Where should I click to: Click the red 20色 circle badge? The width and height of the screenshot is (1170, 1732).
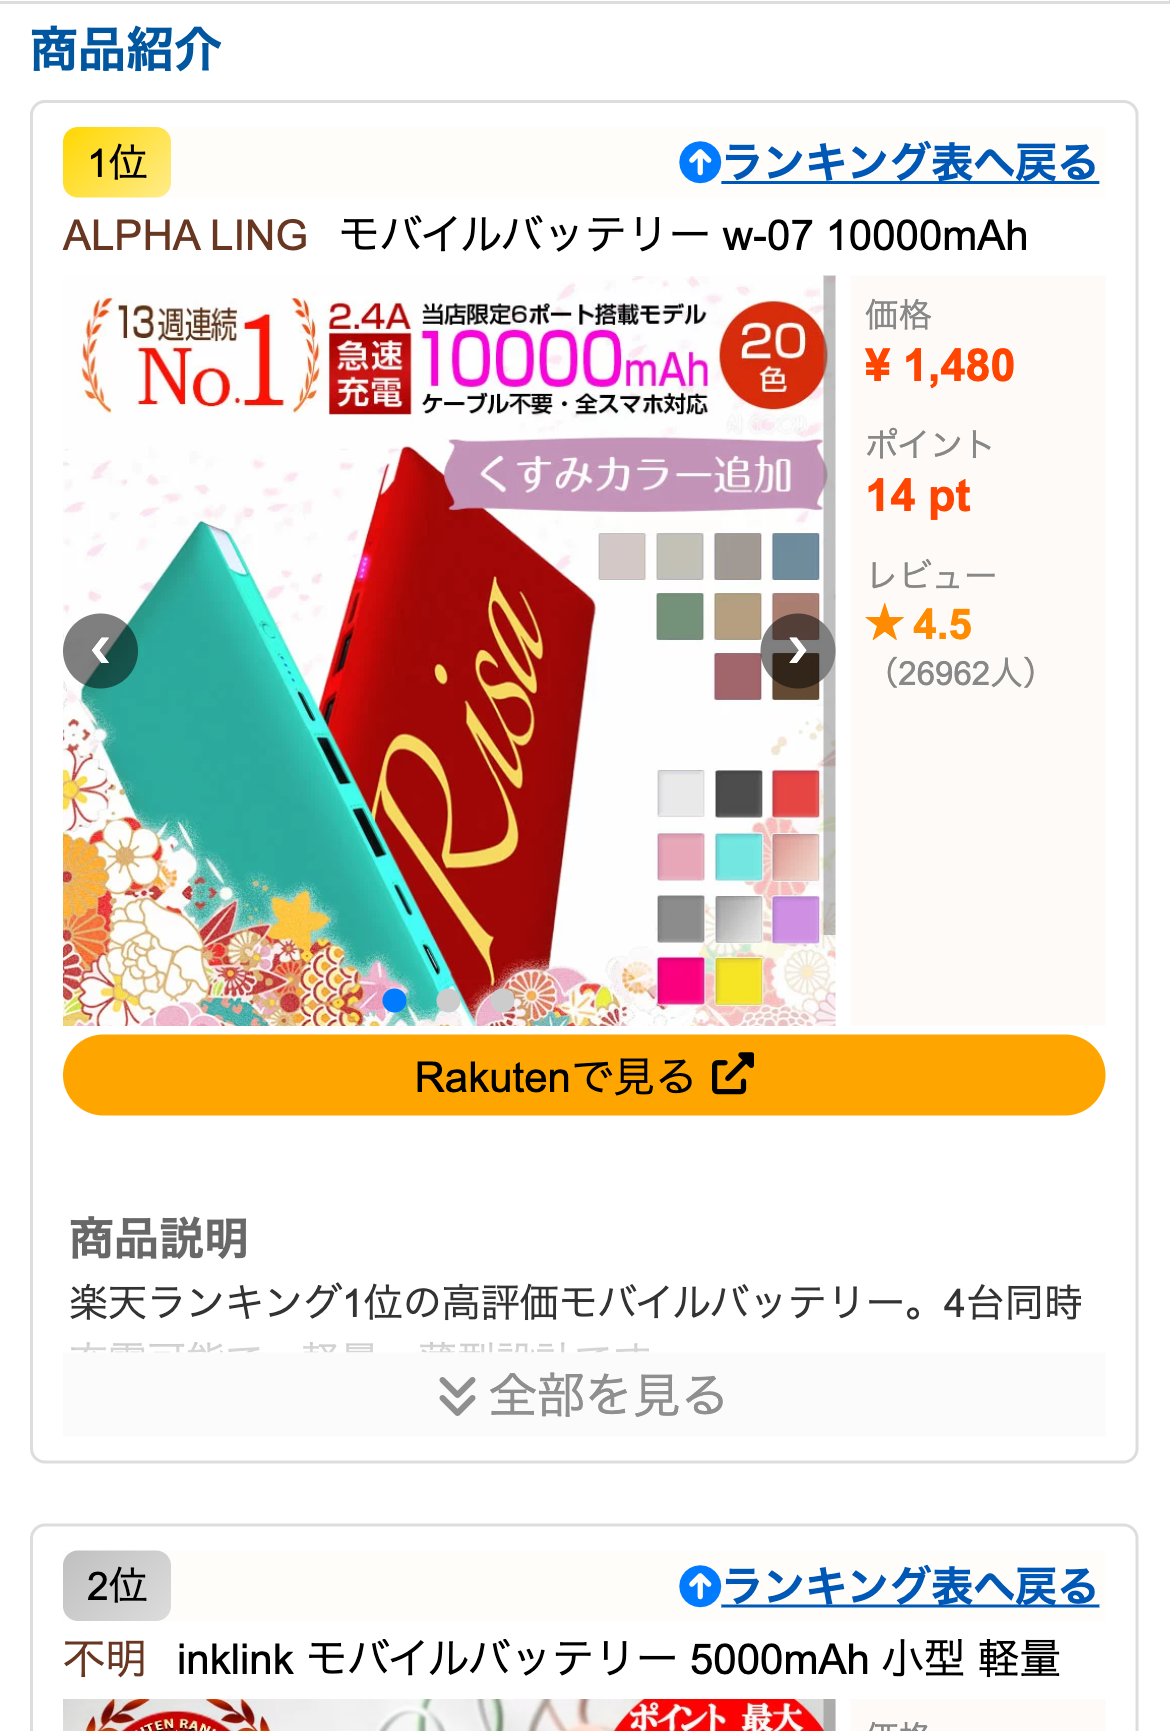pos(773,355)
